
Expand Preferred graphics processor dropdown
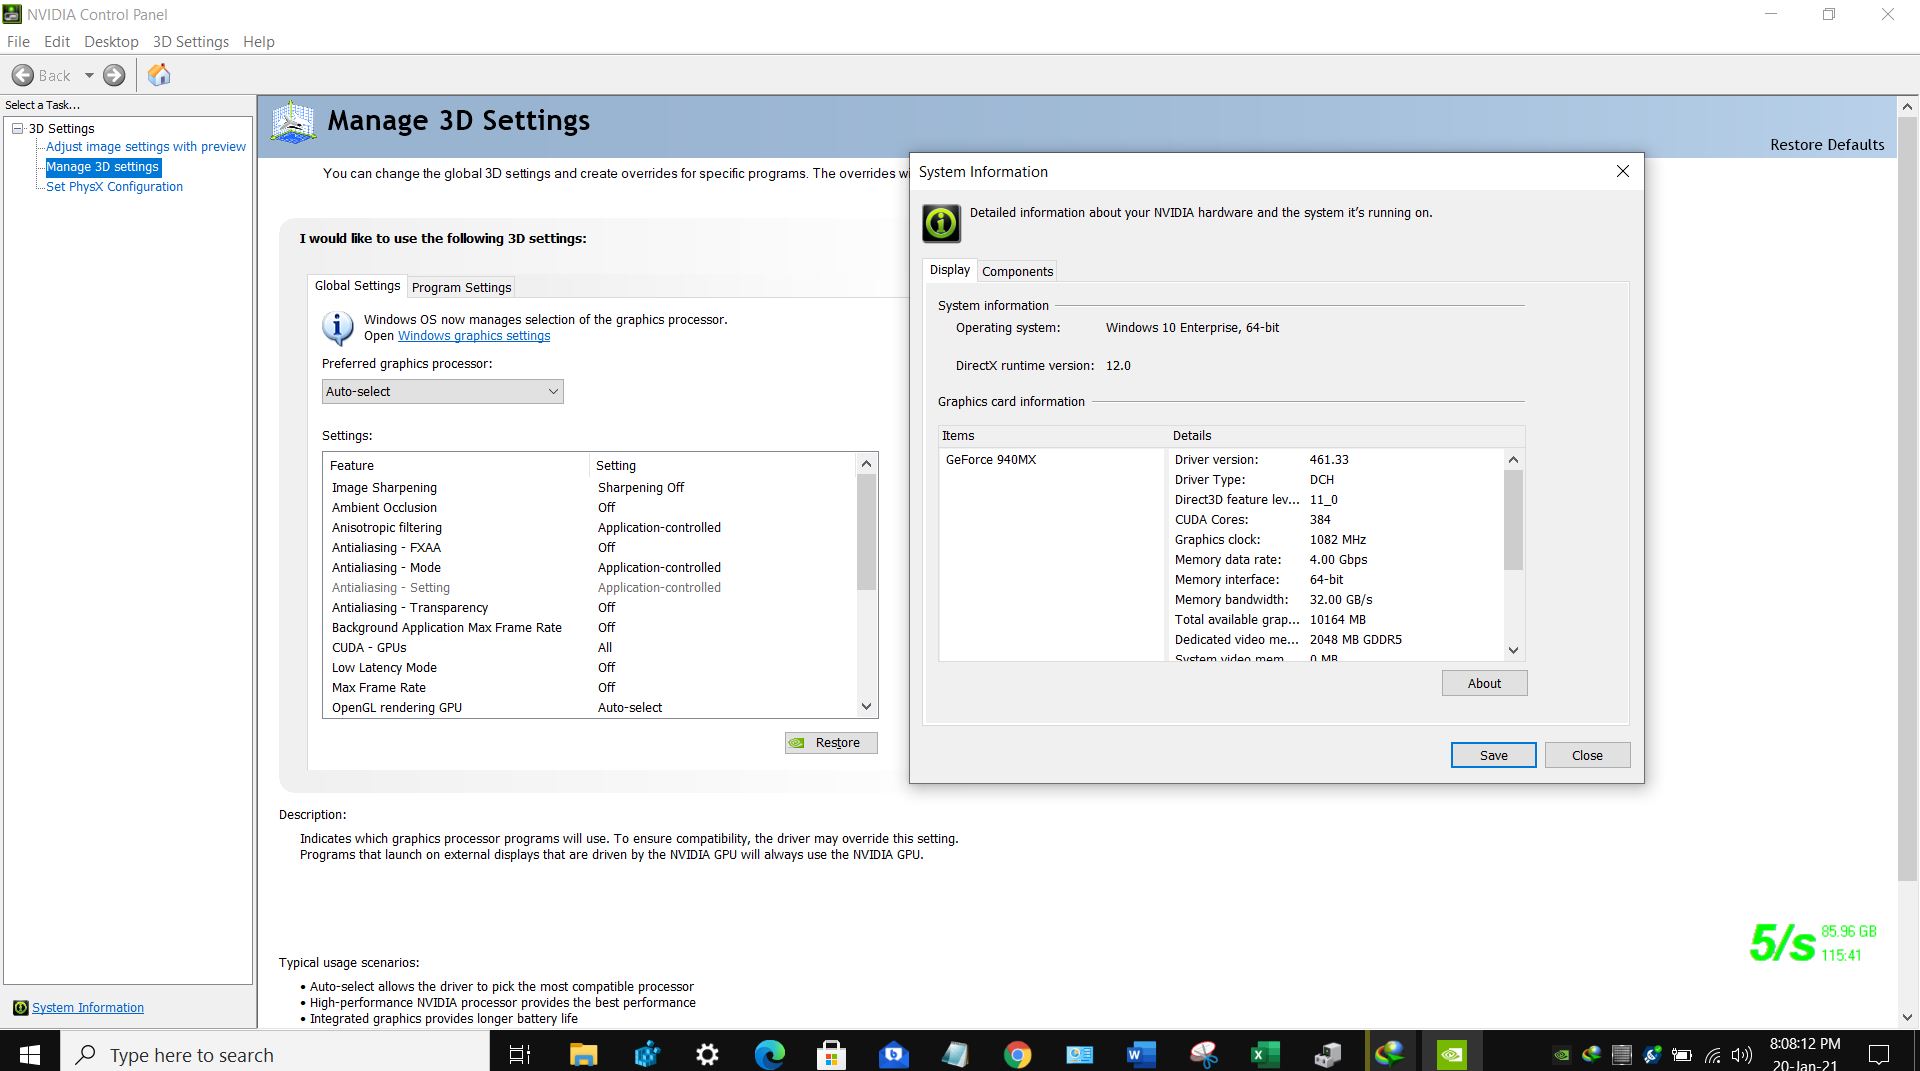(442, 392)
